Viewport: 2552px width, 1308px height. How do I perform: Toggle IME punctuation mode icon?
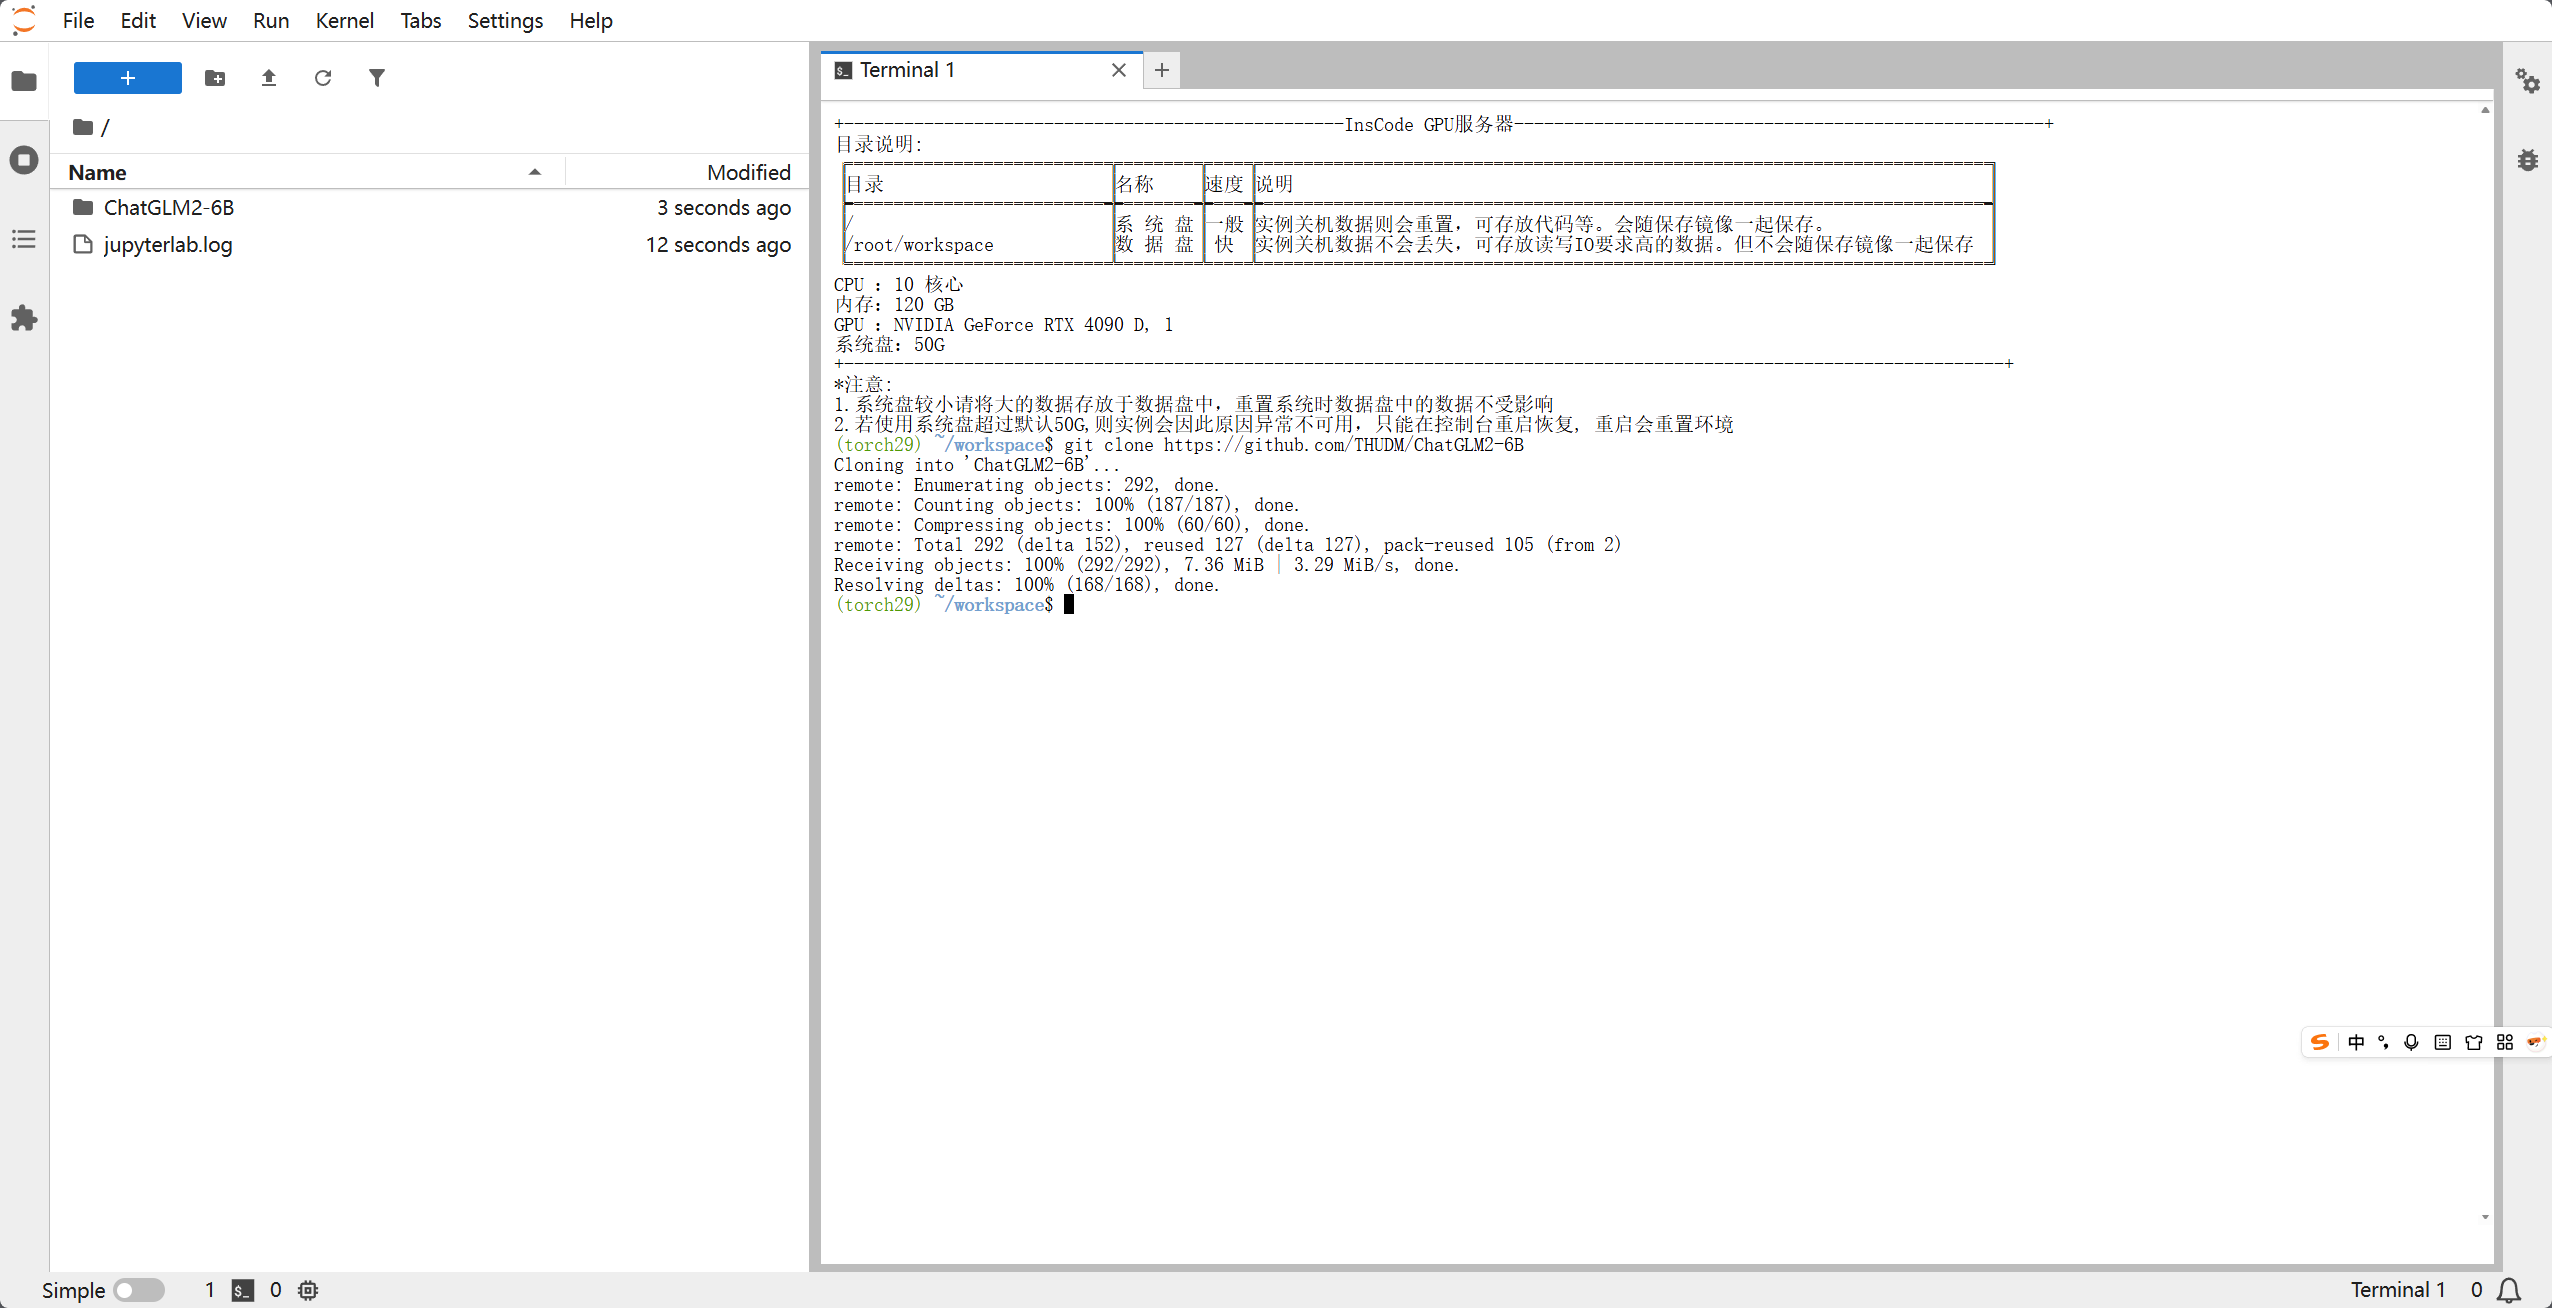tap(2384, 1042)
